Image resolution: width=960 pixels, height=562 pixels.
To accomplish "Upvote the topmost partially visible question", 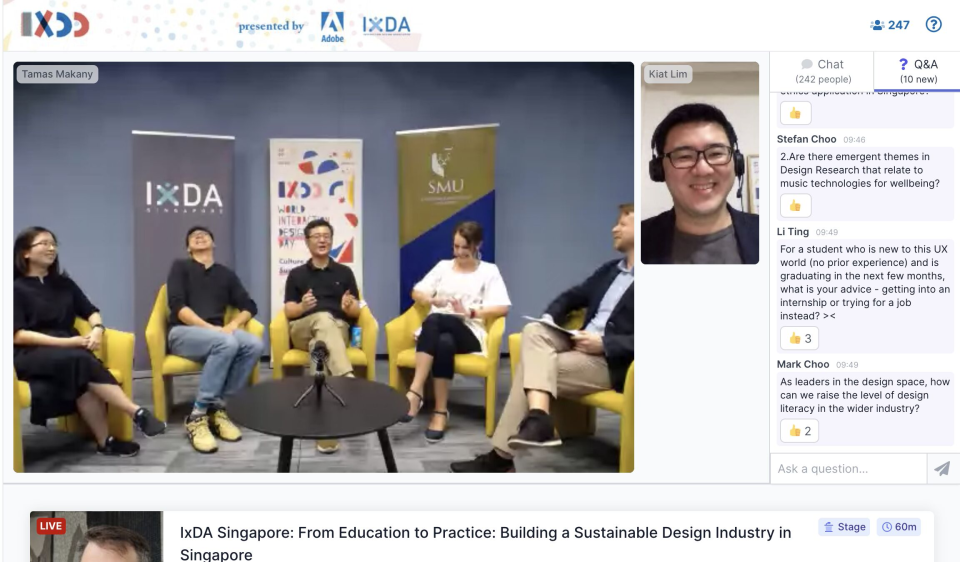I will point(795,113).
